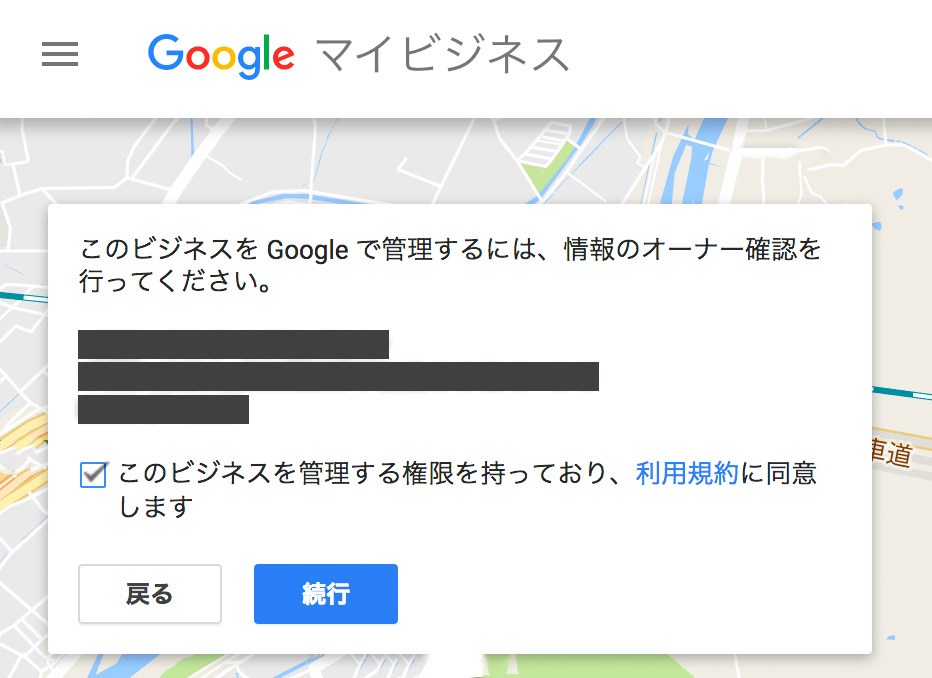
Task: Click the マイビジネス header title
Action: pos(442,55)
